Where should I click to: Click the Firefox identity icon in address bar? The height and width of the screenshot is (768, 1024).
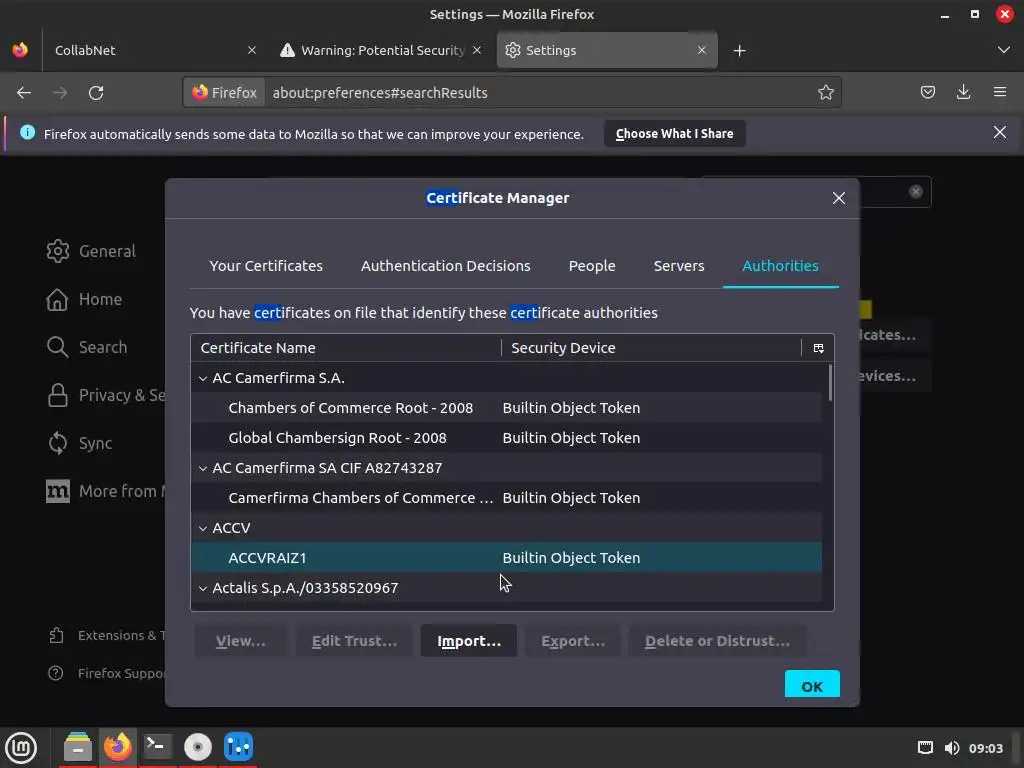coord(224,93)
